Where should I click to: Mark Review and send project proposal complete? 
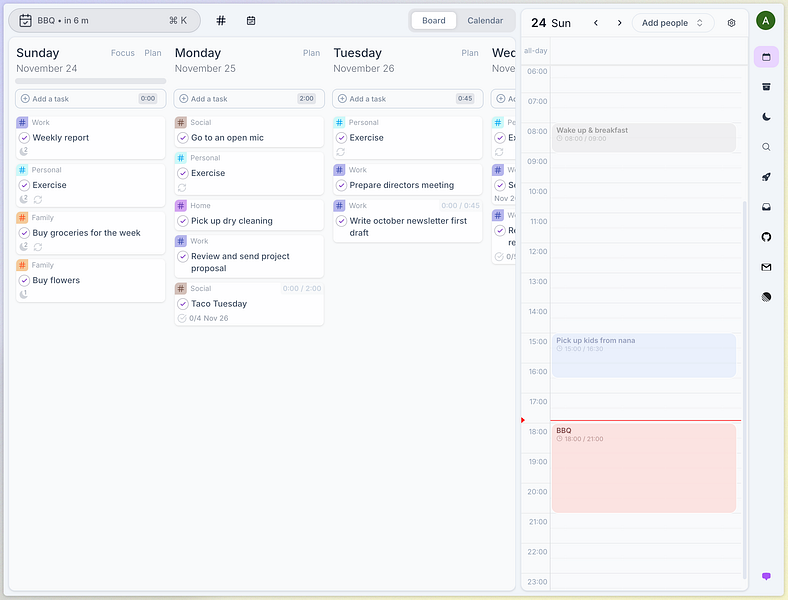pos(183,256)
